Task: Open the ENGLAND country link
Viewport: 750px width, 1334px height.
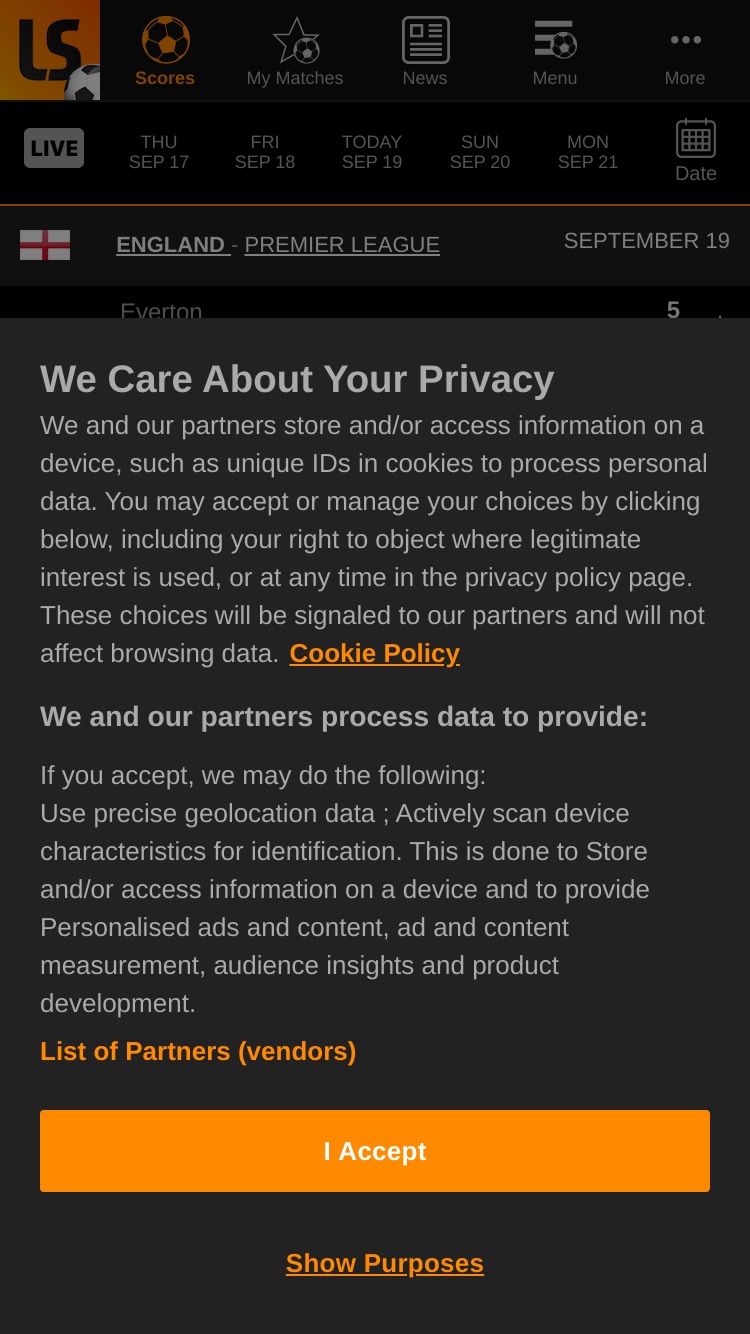Action: (x=171, y=245)
